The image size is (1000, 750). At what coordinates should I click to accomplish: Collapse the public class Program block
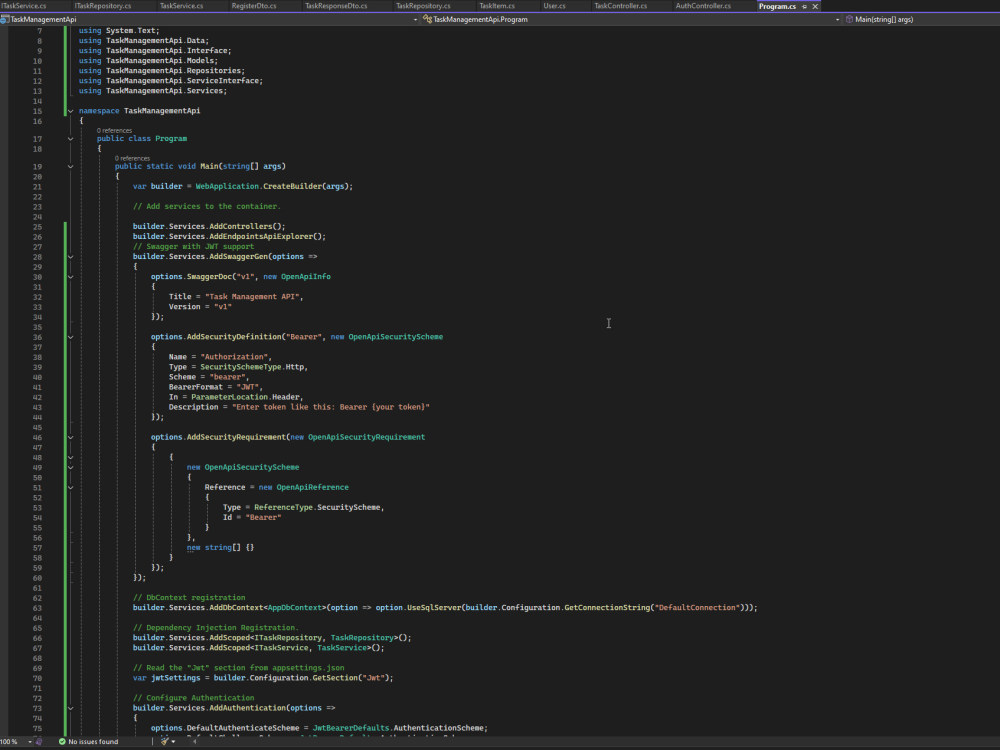coord(71,138)
